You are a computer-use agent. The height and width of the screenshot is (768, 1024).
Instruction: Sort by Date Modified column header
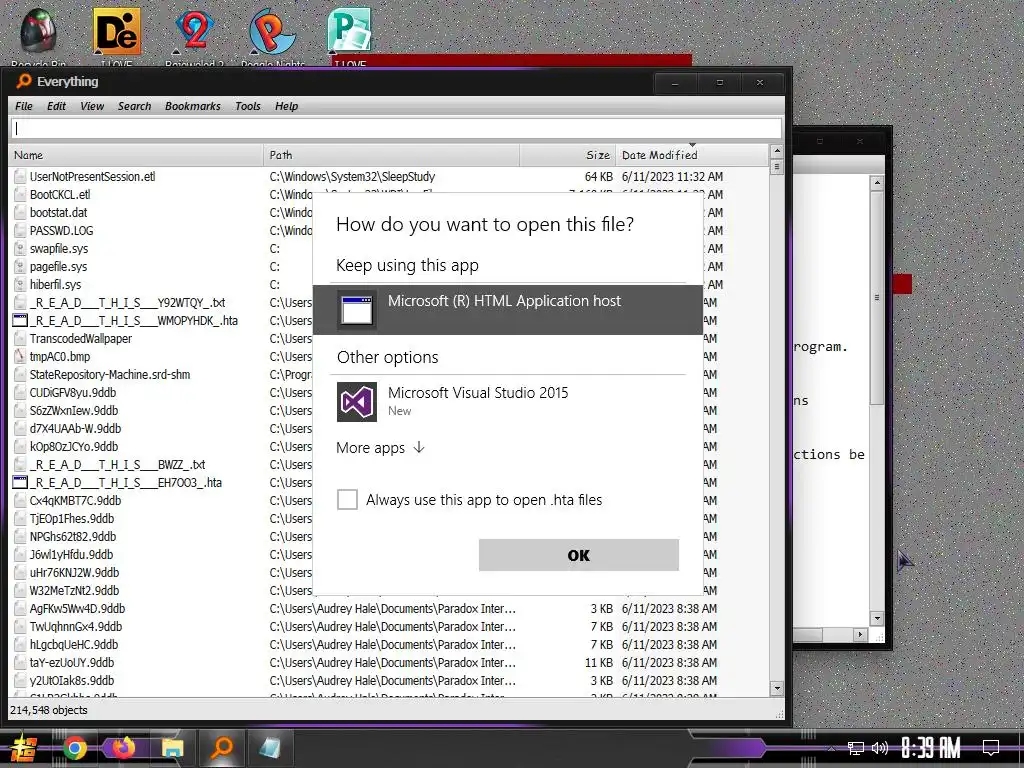(692, 155)
